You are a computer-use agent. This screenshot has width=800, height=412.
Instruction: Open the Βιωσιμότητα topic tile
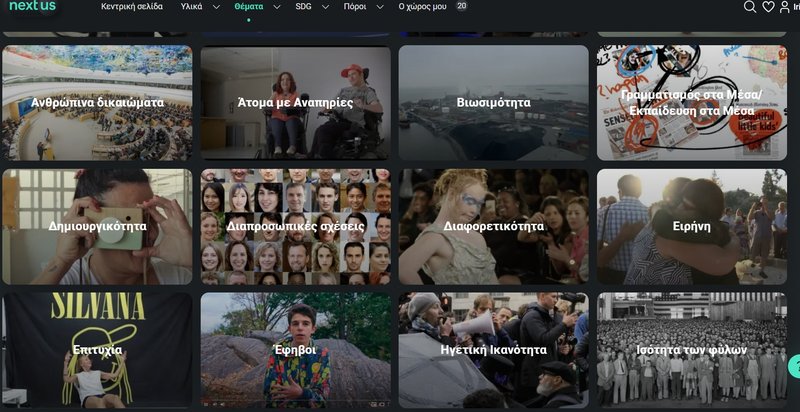(x=493, y=102)
